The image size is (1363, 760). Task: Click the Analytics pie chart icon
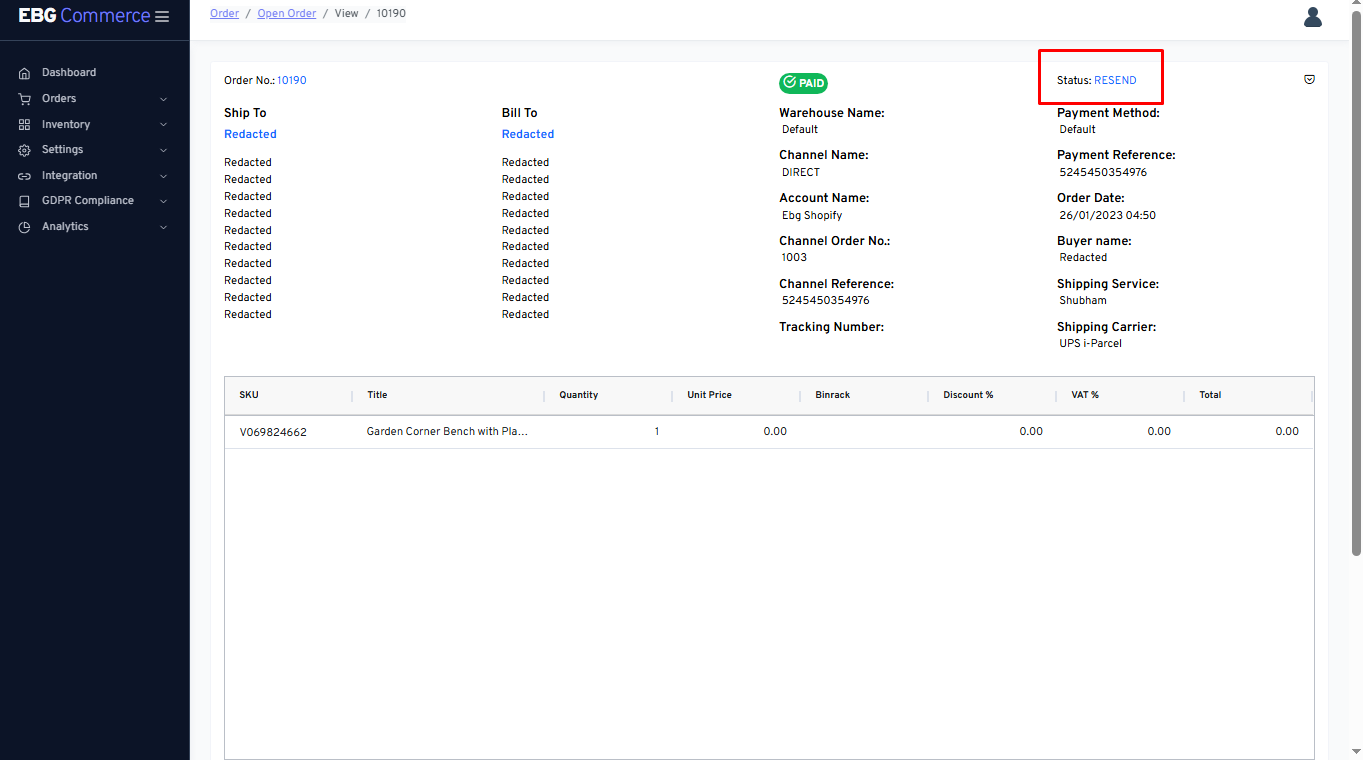[x=25, y=226]
